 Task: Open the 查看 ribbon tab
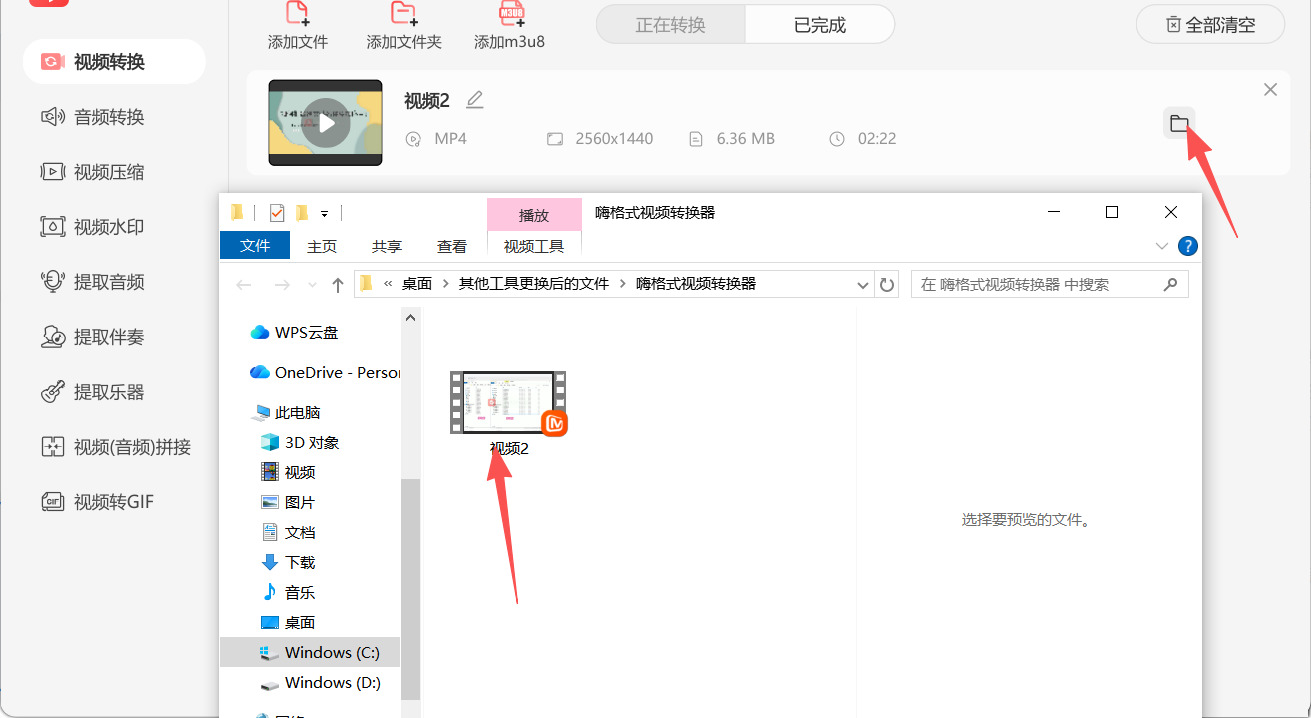(x=452, y=246)
